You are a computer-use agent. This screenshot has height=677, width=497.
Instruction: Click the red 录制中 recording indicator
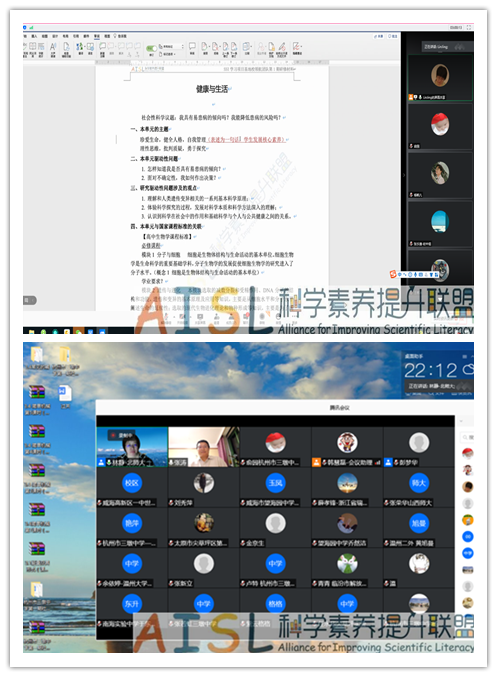(122, 435)
